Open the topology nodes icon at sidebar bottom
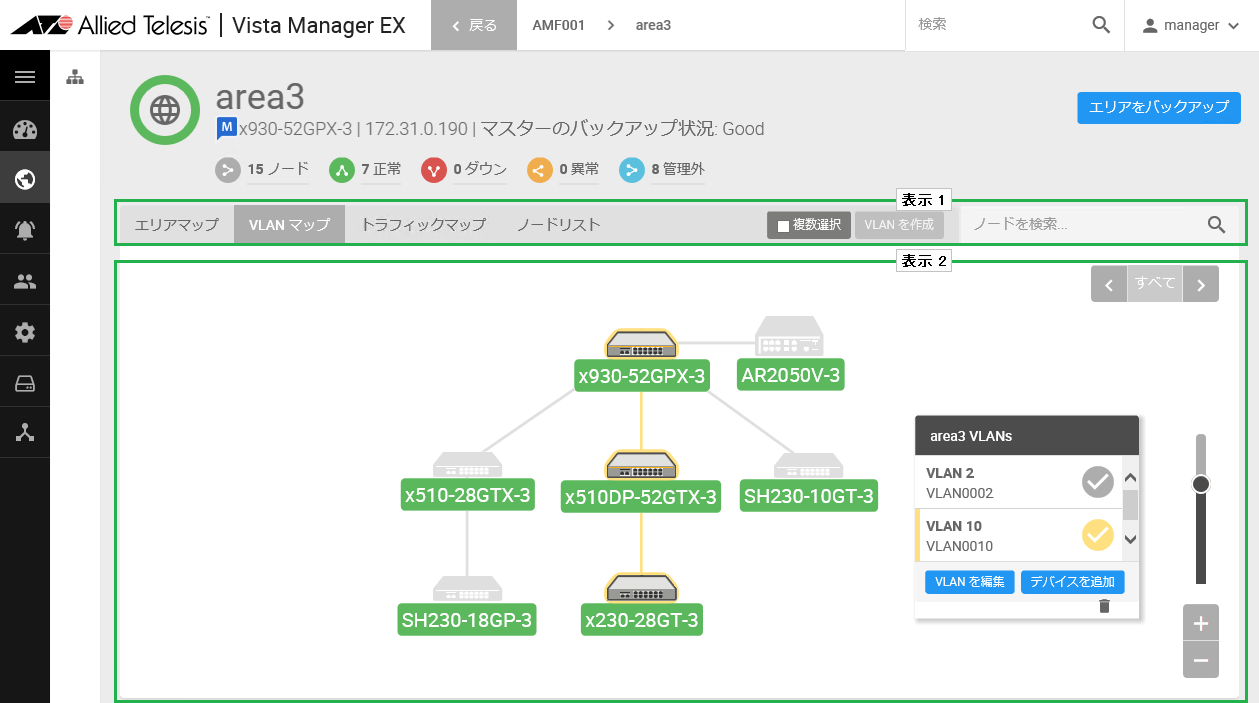 tap(25, 433)
